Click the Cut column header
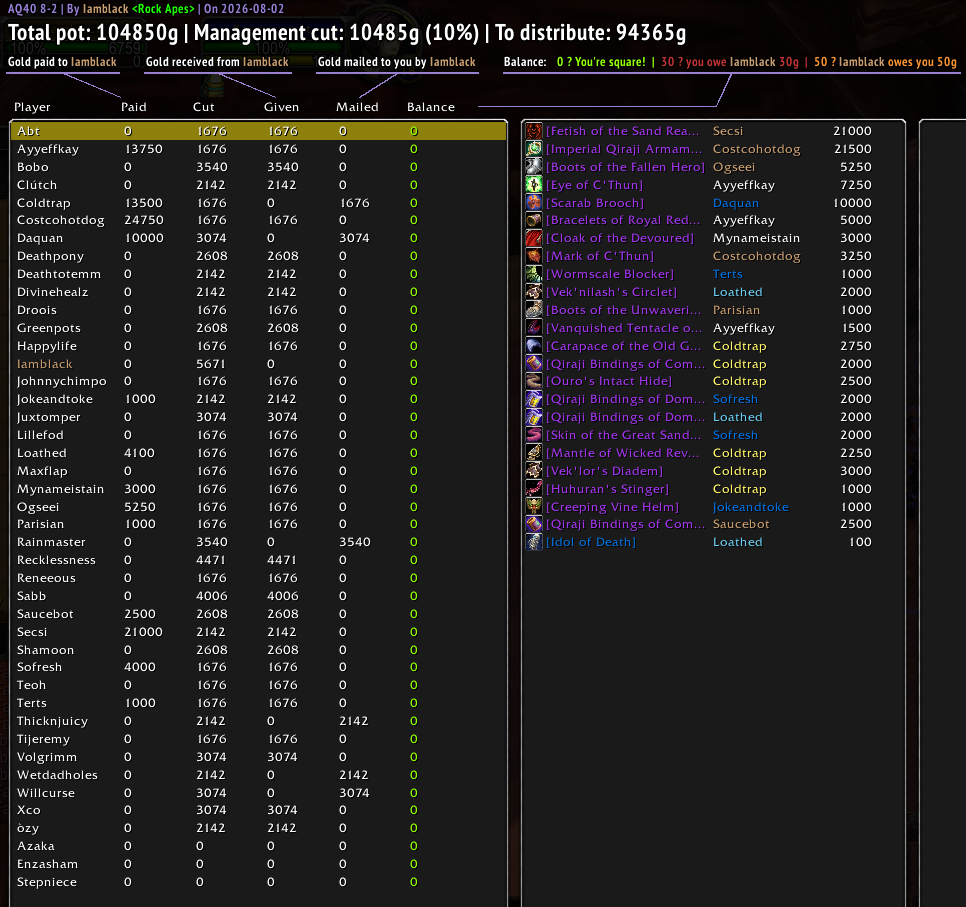The image size is (966, 907). tap(203, 107)
